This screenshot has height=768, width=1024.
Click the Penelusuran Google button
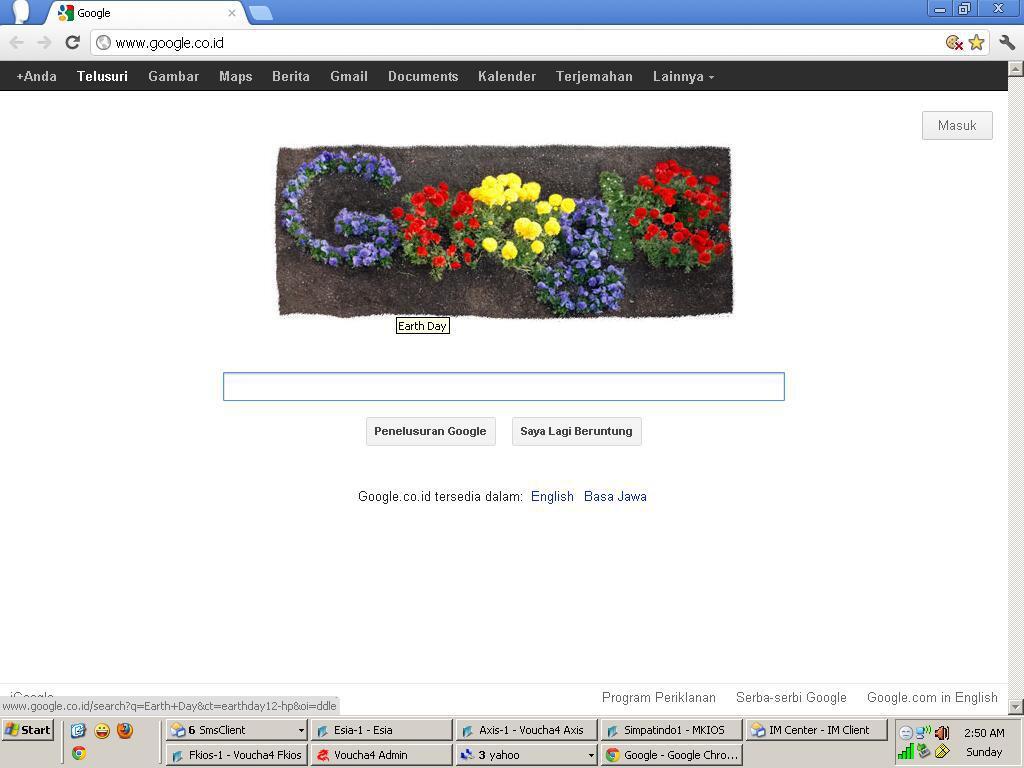pos(430,432)
